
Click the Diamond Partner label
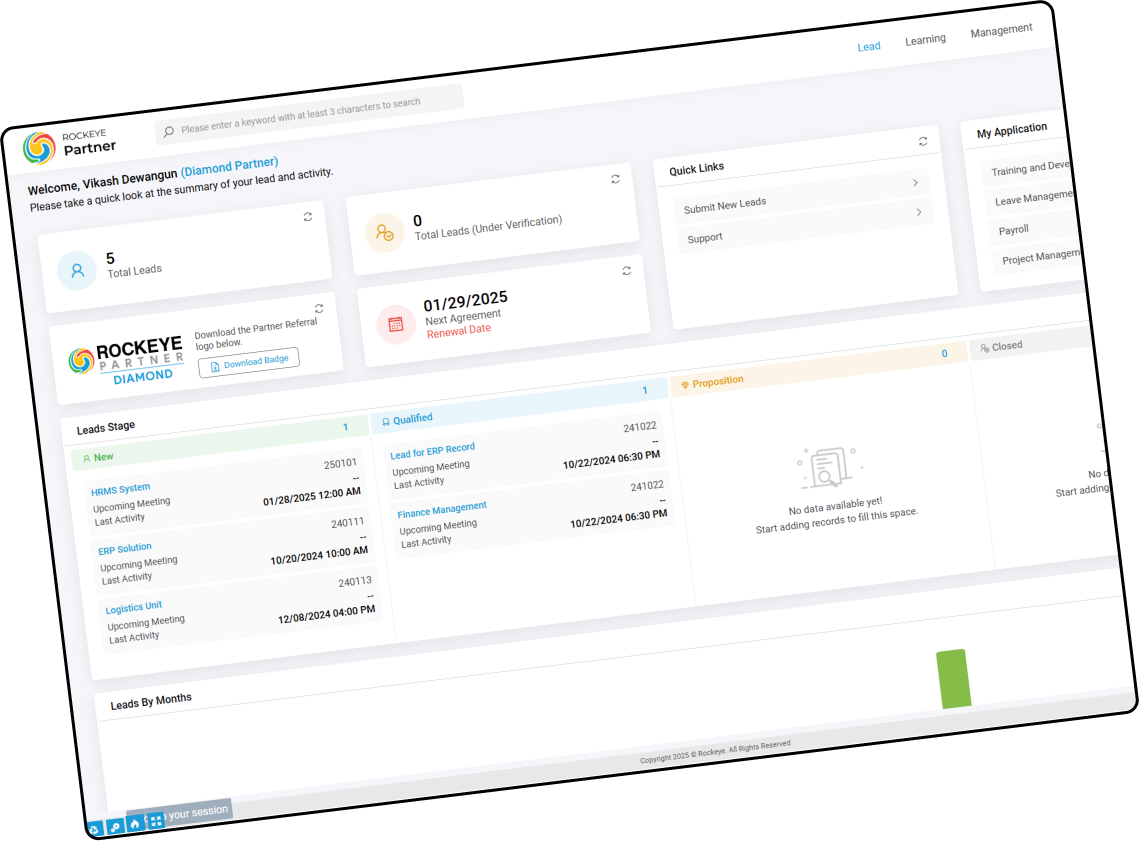[230, 168]
